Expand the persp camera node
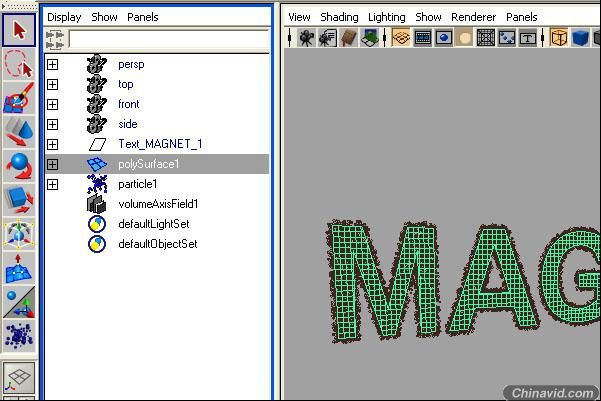 tap(53, 64)
